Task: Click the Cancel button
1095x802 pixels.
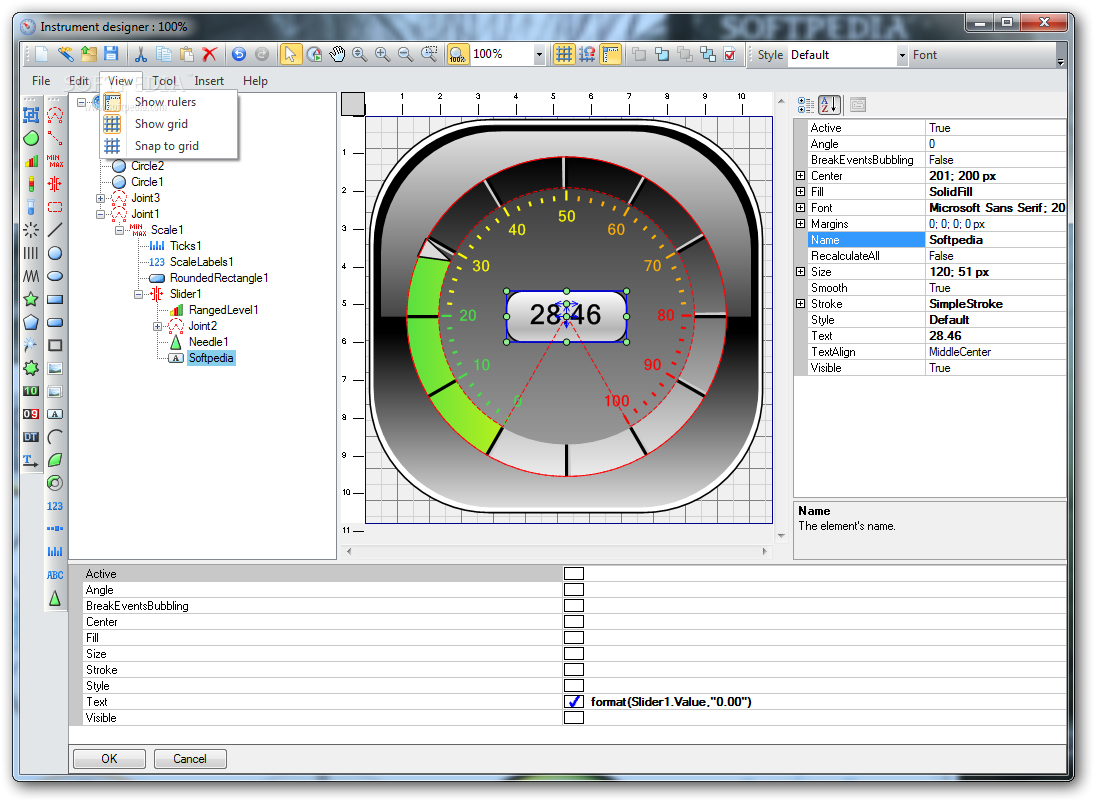Action: click(190, 759)
